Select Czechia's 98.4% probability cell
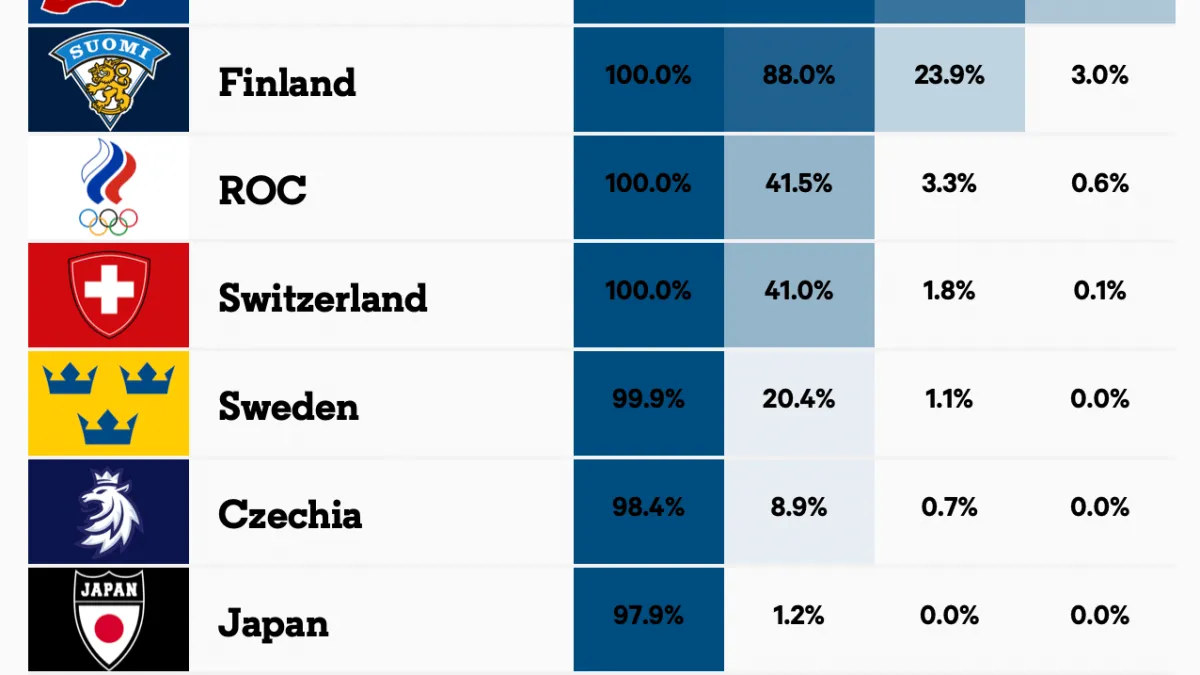The height and width of the screenshot is (675, 1200). coord(648,507)
